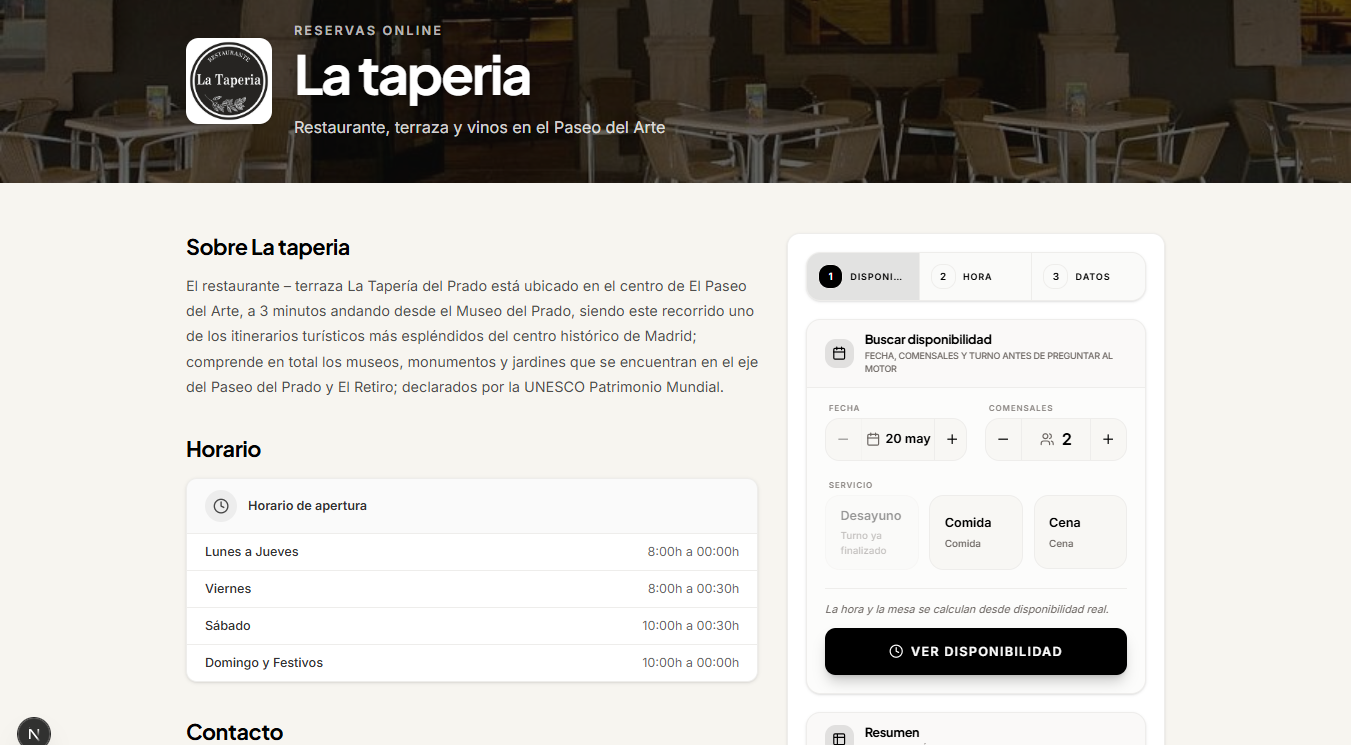Image resolution: width=1351 pixels, height=745 pixels.
Task: Click the Domingo y Festivos row
Action: click(x=472, y=663)
